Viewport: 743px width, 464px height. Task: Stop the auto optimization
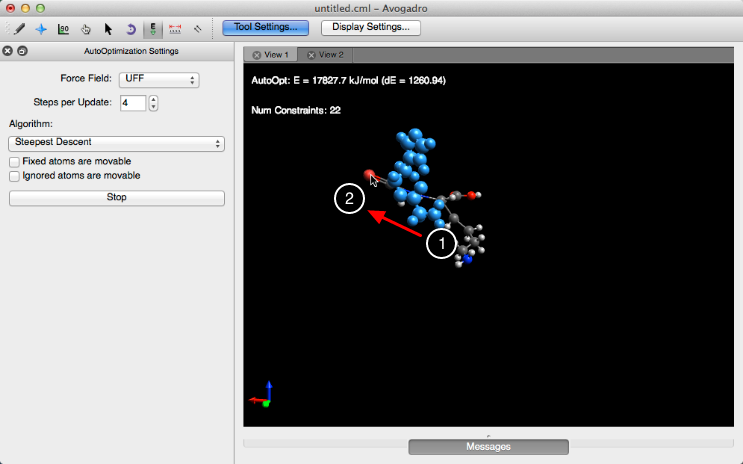point(117,198)
